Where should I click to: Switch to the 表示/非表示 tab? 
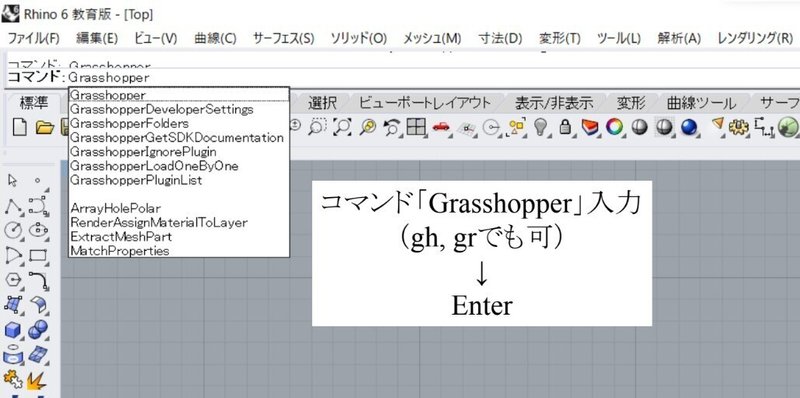tap(554, 103)
